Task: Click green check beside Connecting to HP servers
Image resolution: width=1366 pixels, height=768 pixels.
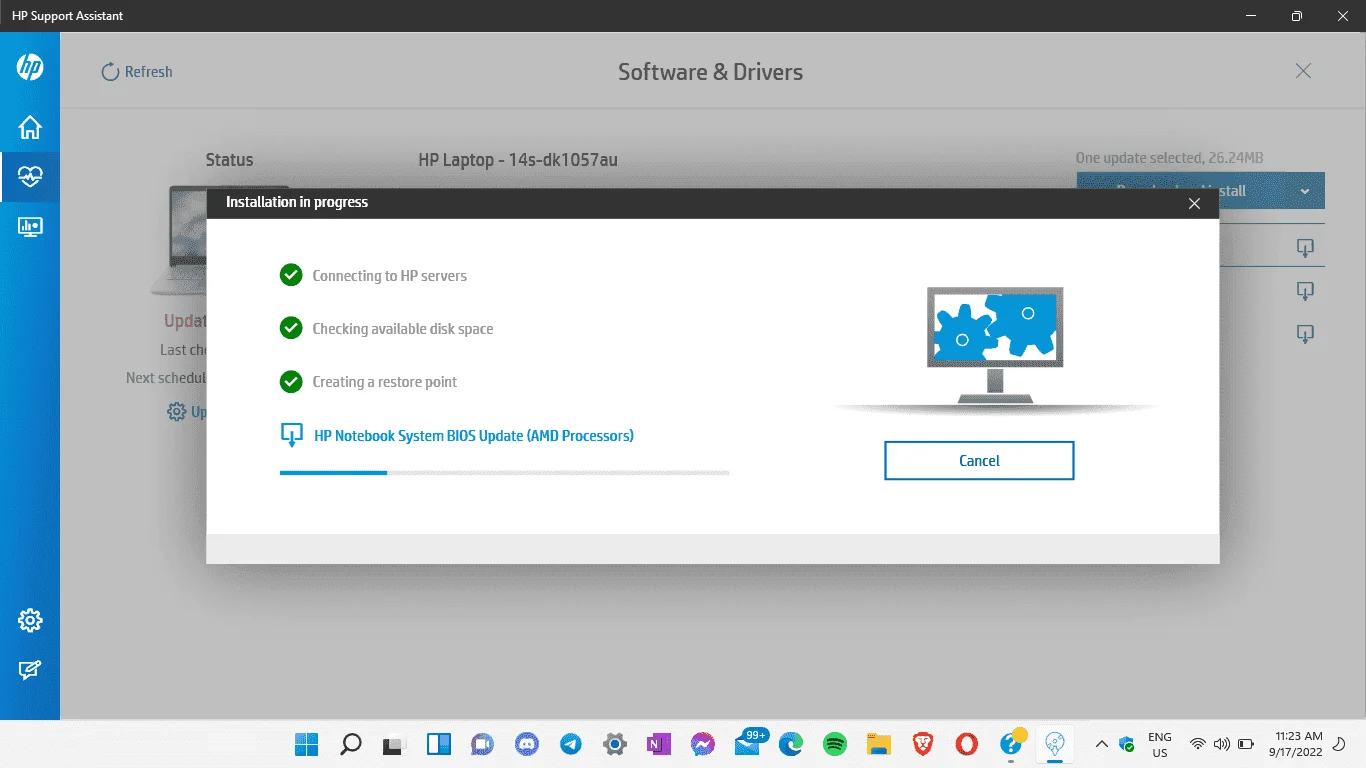Action: [291, 275]
